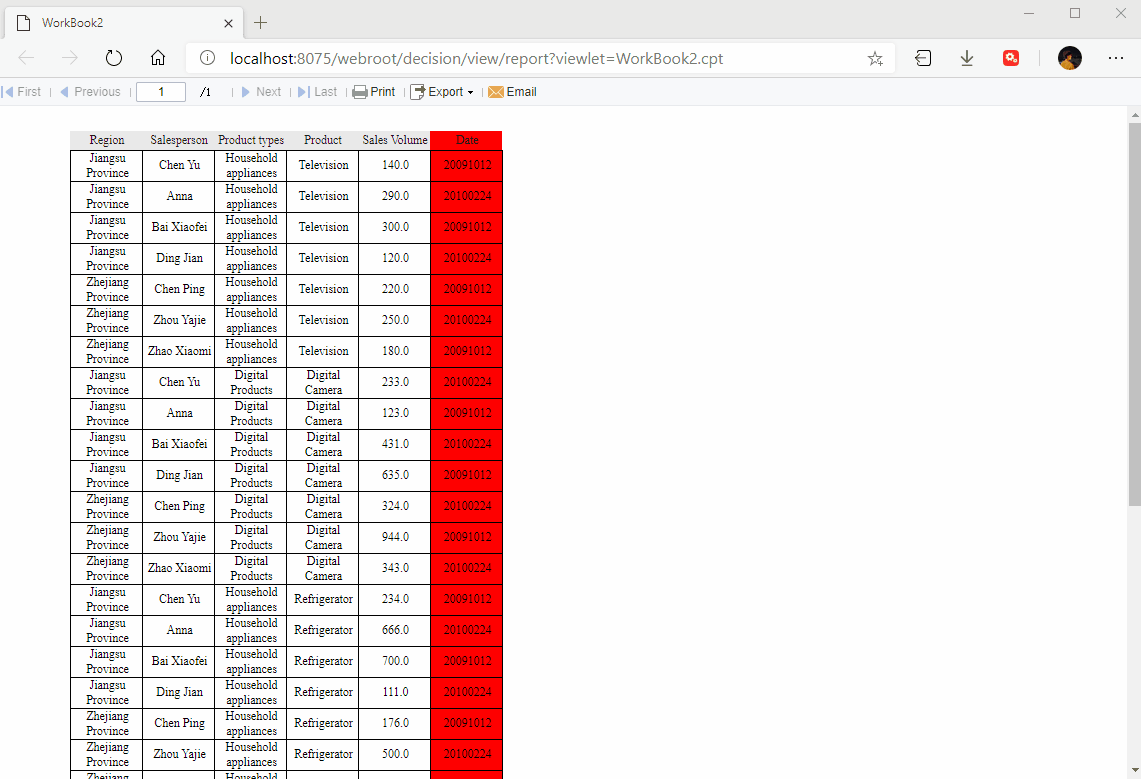Refresh the report page
Screen dimensions: 1141x779
click(x=113, y=58)
